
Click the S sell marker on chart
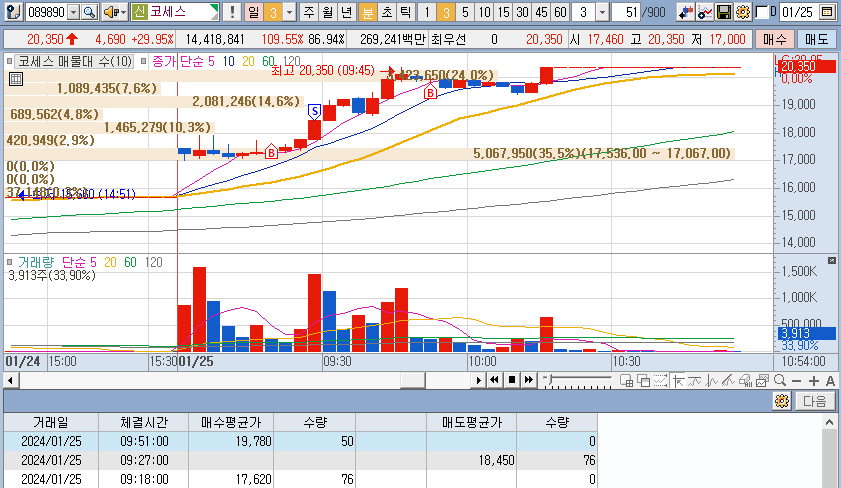pos(314,112)
